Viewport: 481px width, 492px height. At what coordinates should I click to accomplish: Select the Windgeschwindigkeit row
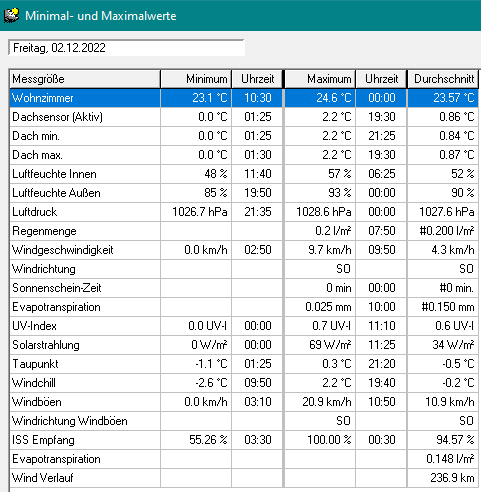pos(244,250)
